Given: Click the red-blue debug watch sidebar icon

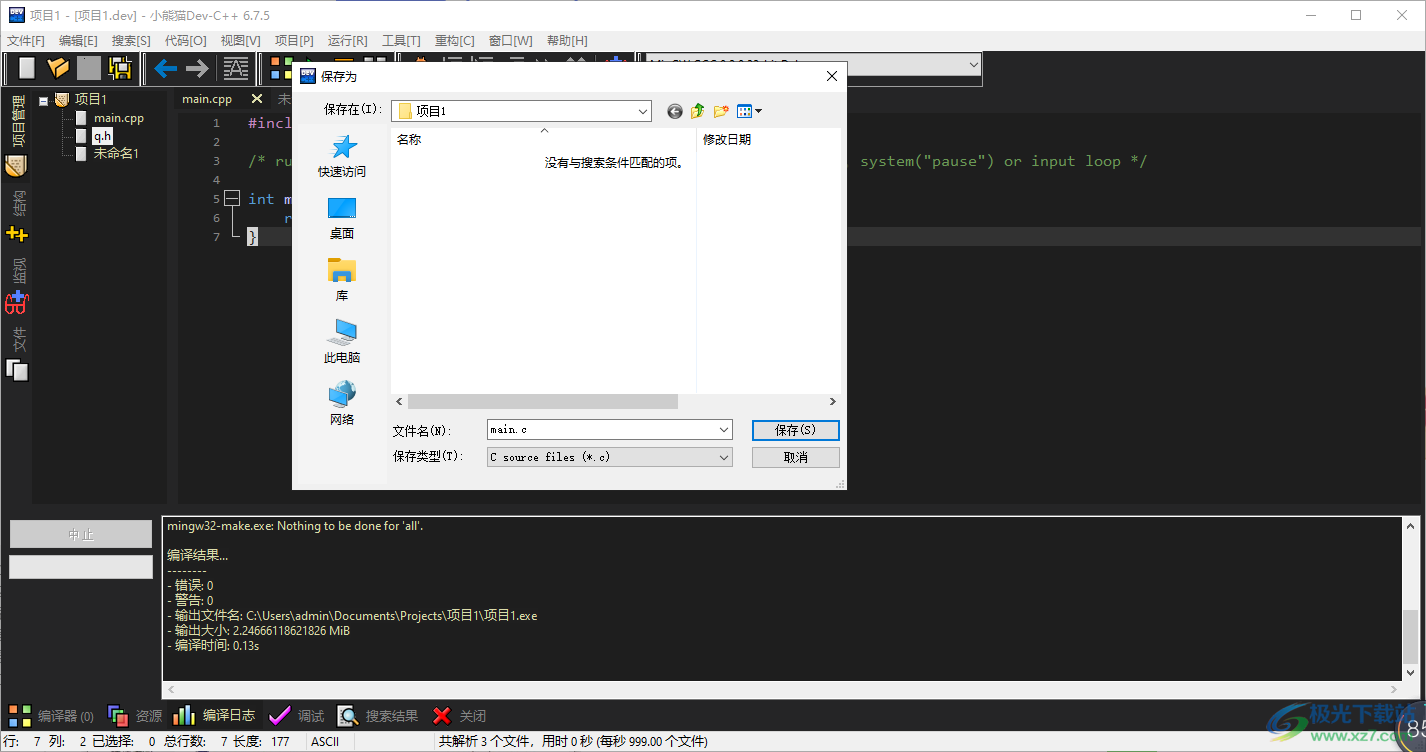Looking at the screenshot, I should (x=17, y=301).
